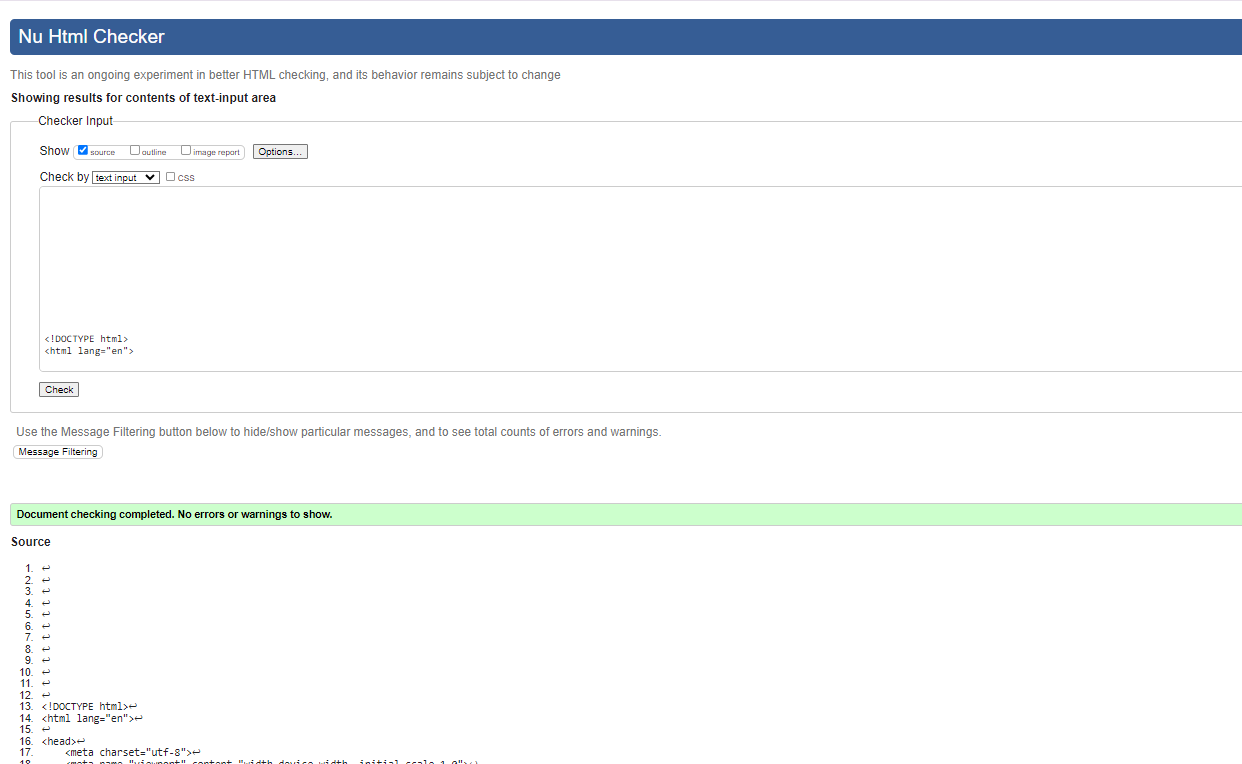Tick the css checkbox
1242x764 pixels.
(x=170, y=177)
